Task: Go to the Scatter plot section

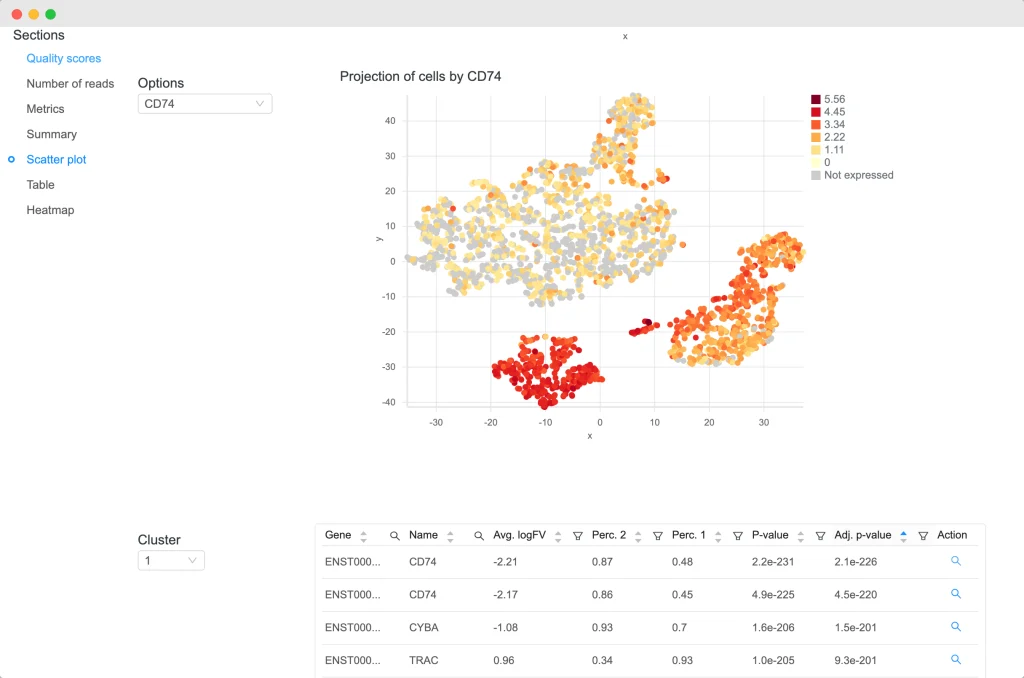Action: [x=56, y=160]
